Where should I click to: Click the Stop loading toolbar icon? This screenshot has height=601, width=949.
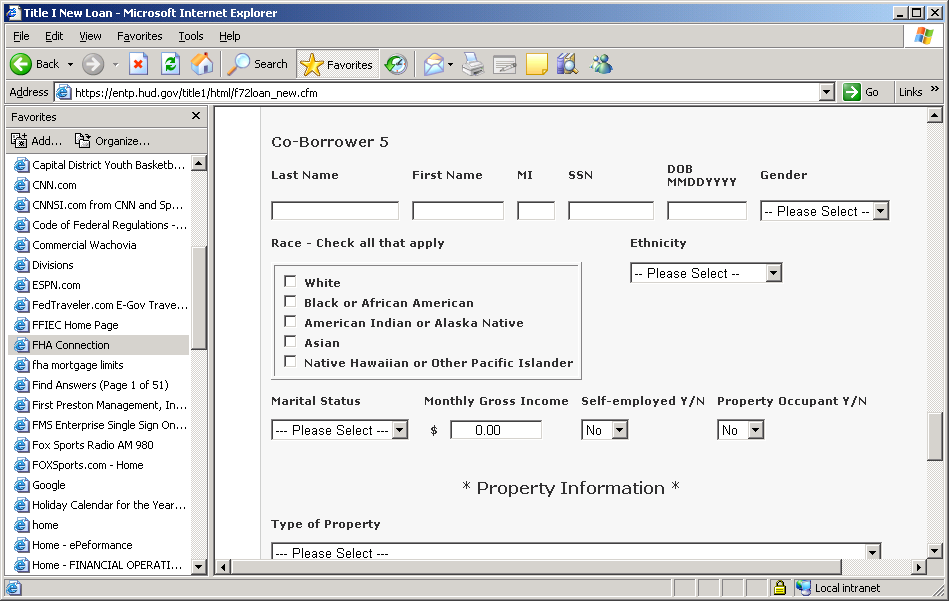click(139, 64)
